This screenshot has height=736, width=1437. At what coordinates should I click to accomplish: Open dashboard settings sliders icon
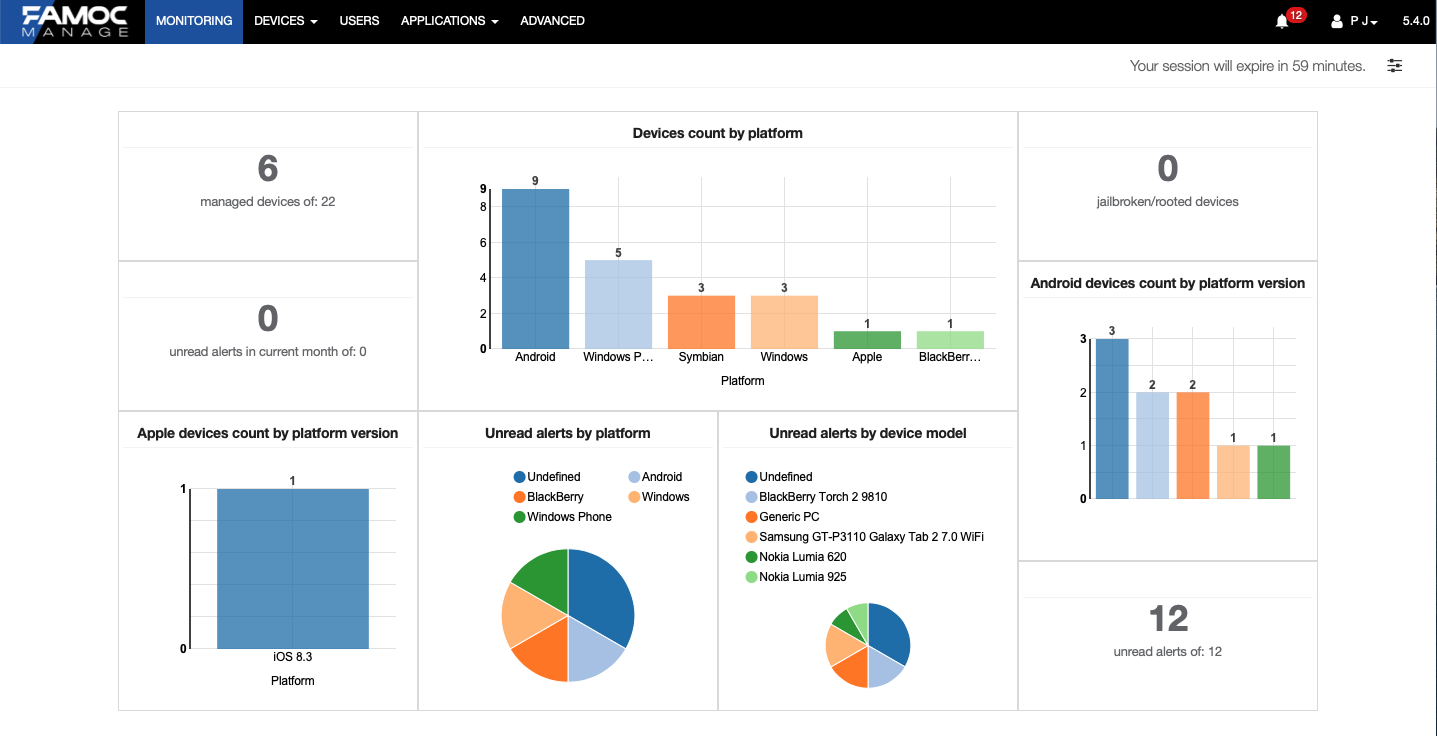[x=1395, y=66]
